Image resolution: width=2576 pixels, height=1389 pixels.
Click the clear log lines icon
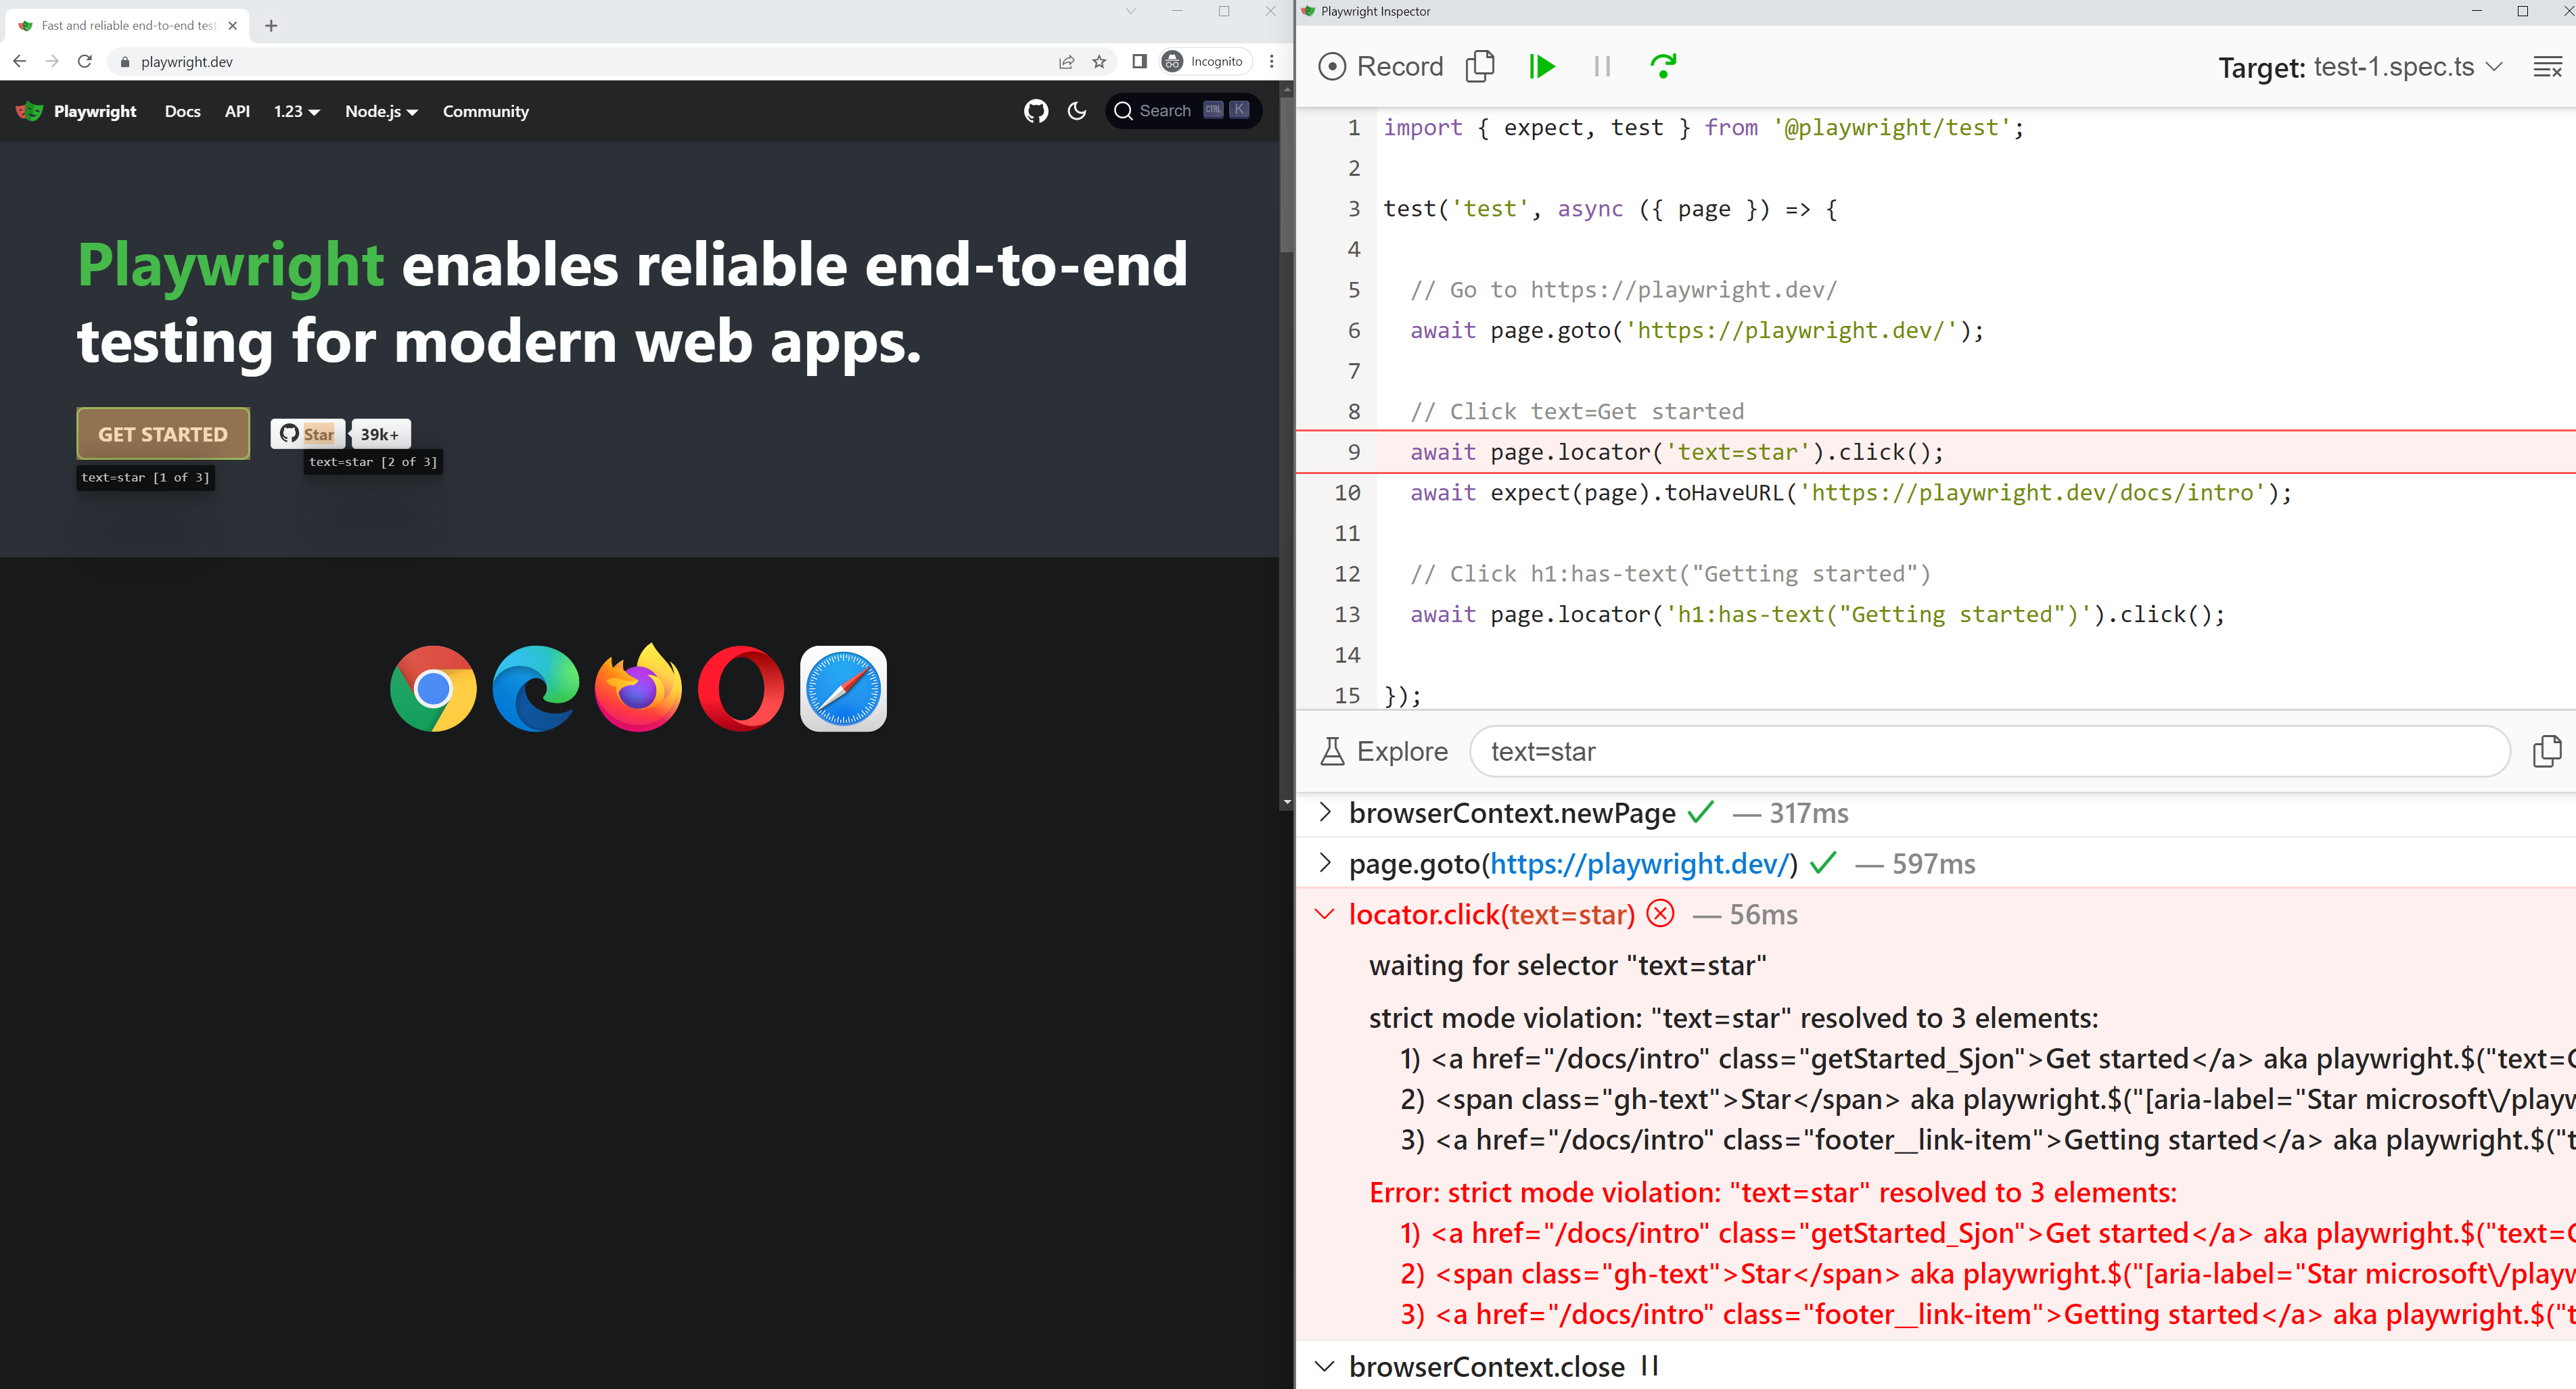(2546, 67)
